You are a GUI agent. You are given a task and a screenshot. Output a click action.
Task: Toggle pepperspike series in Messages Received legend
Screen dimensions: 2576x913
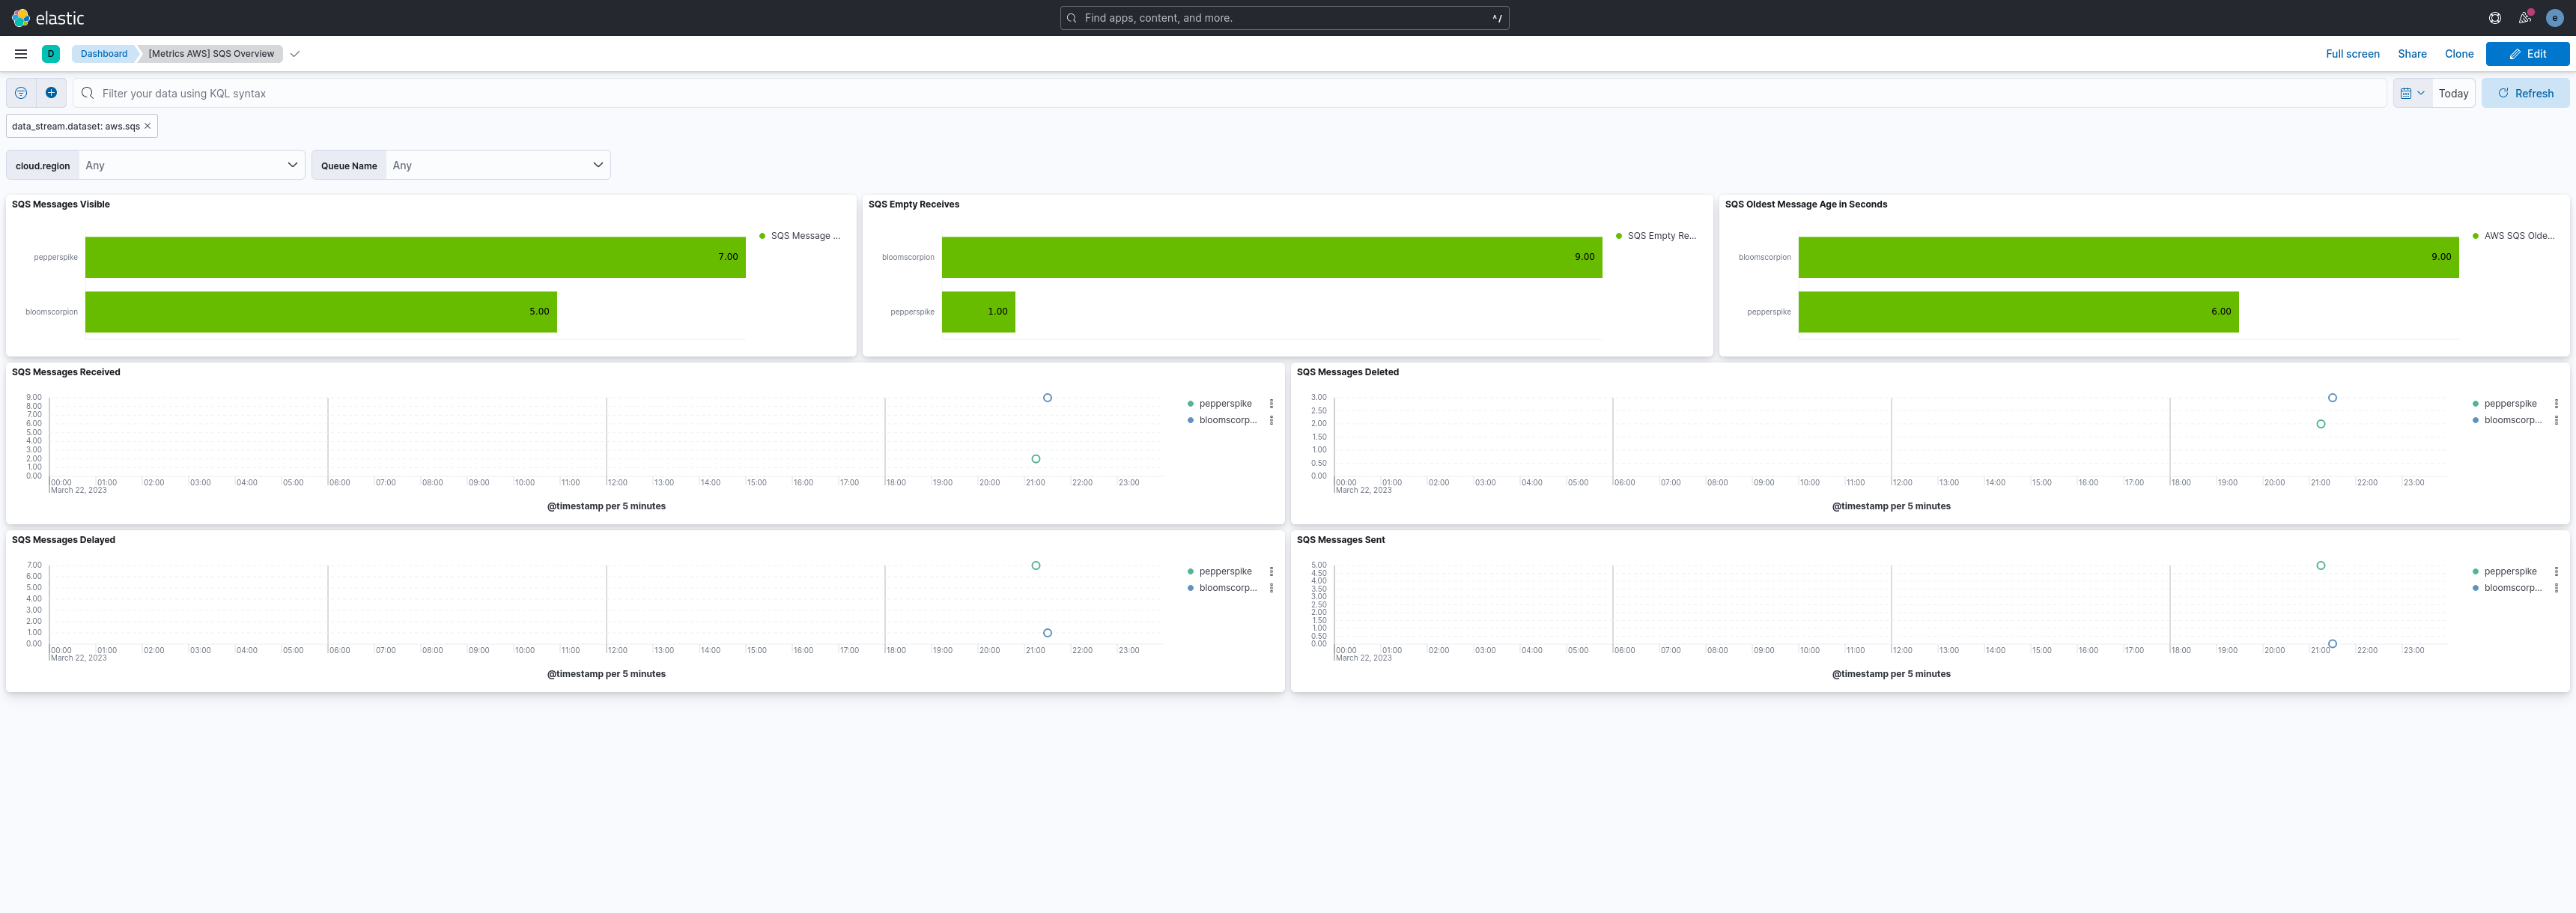1225,404
